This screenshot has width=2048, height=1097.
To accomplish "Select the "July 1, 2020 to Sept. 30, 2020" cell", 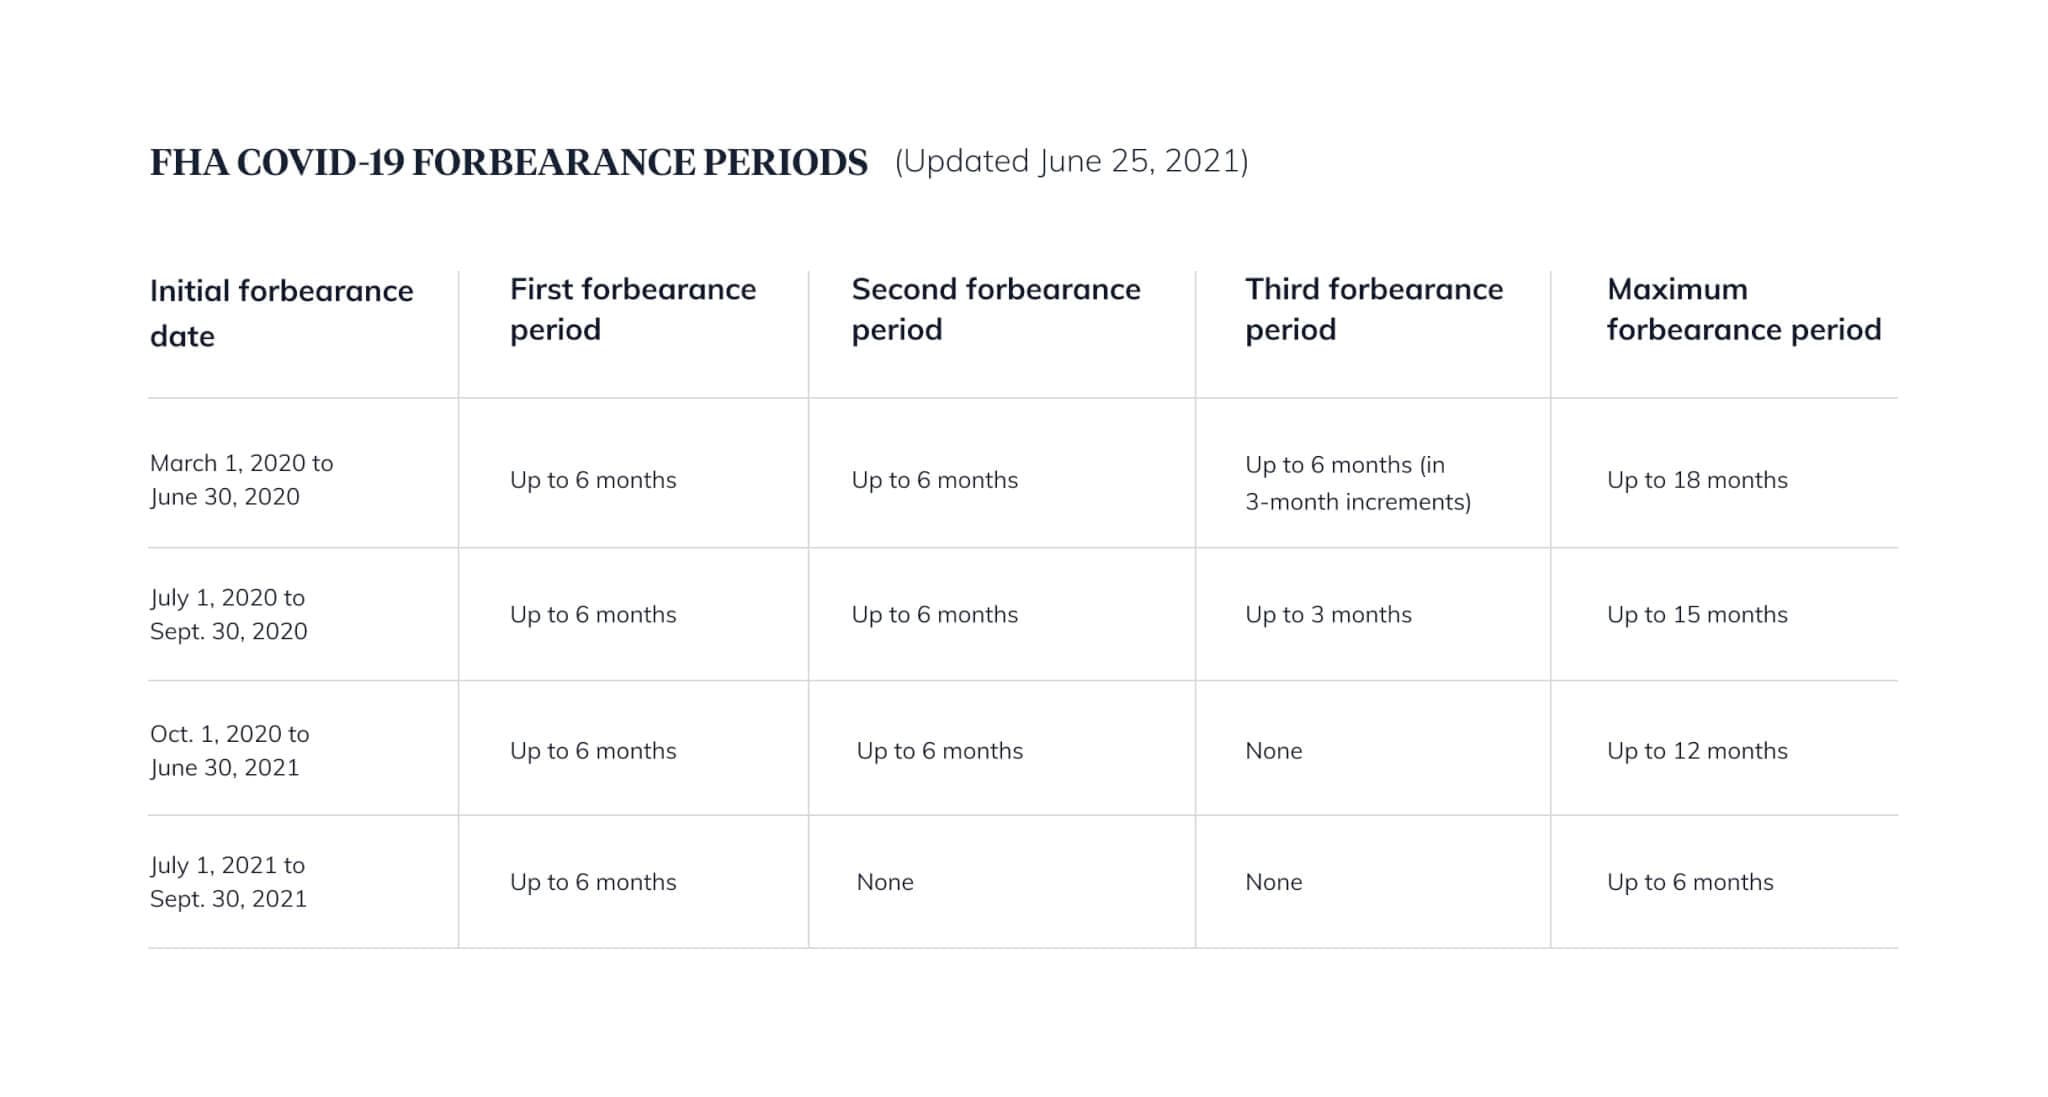I will (228, 614).
